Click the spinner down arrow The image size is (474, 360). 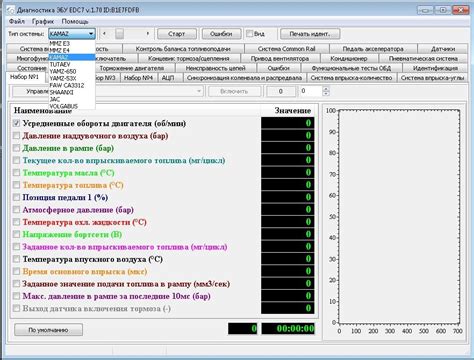click(326, 94)
